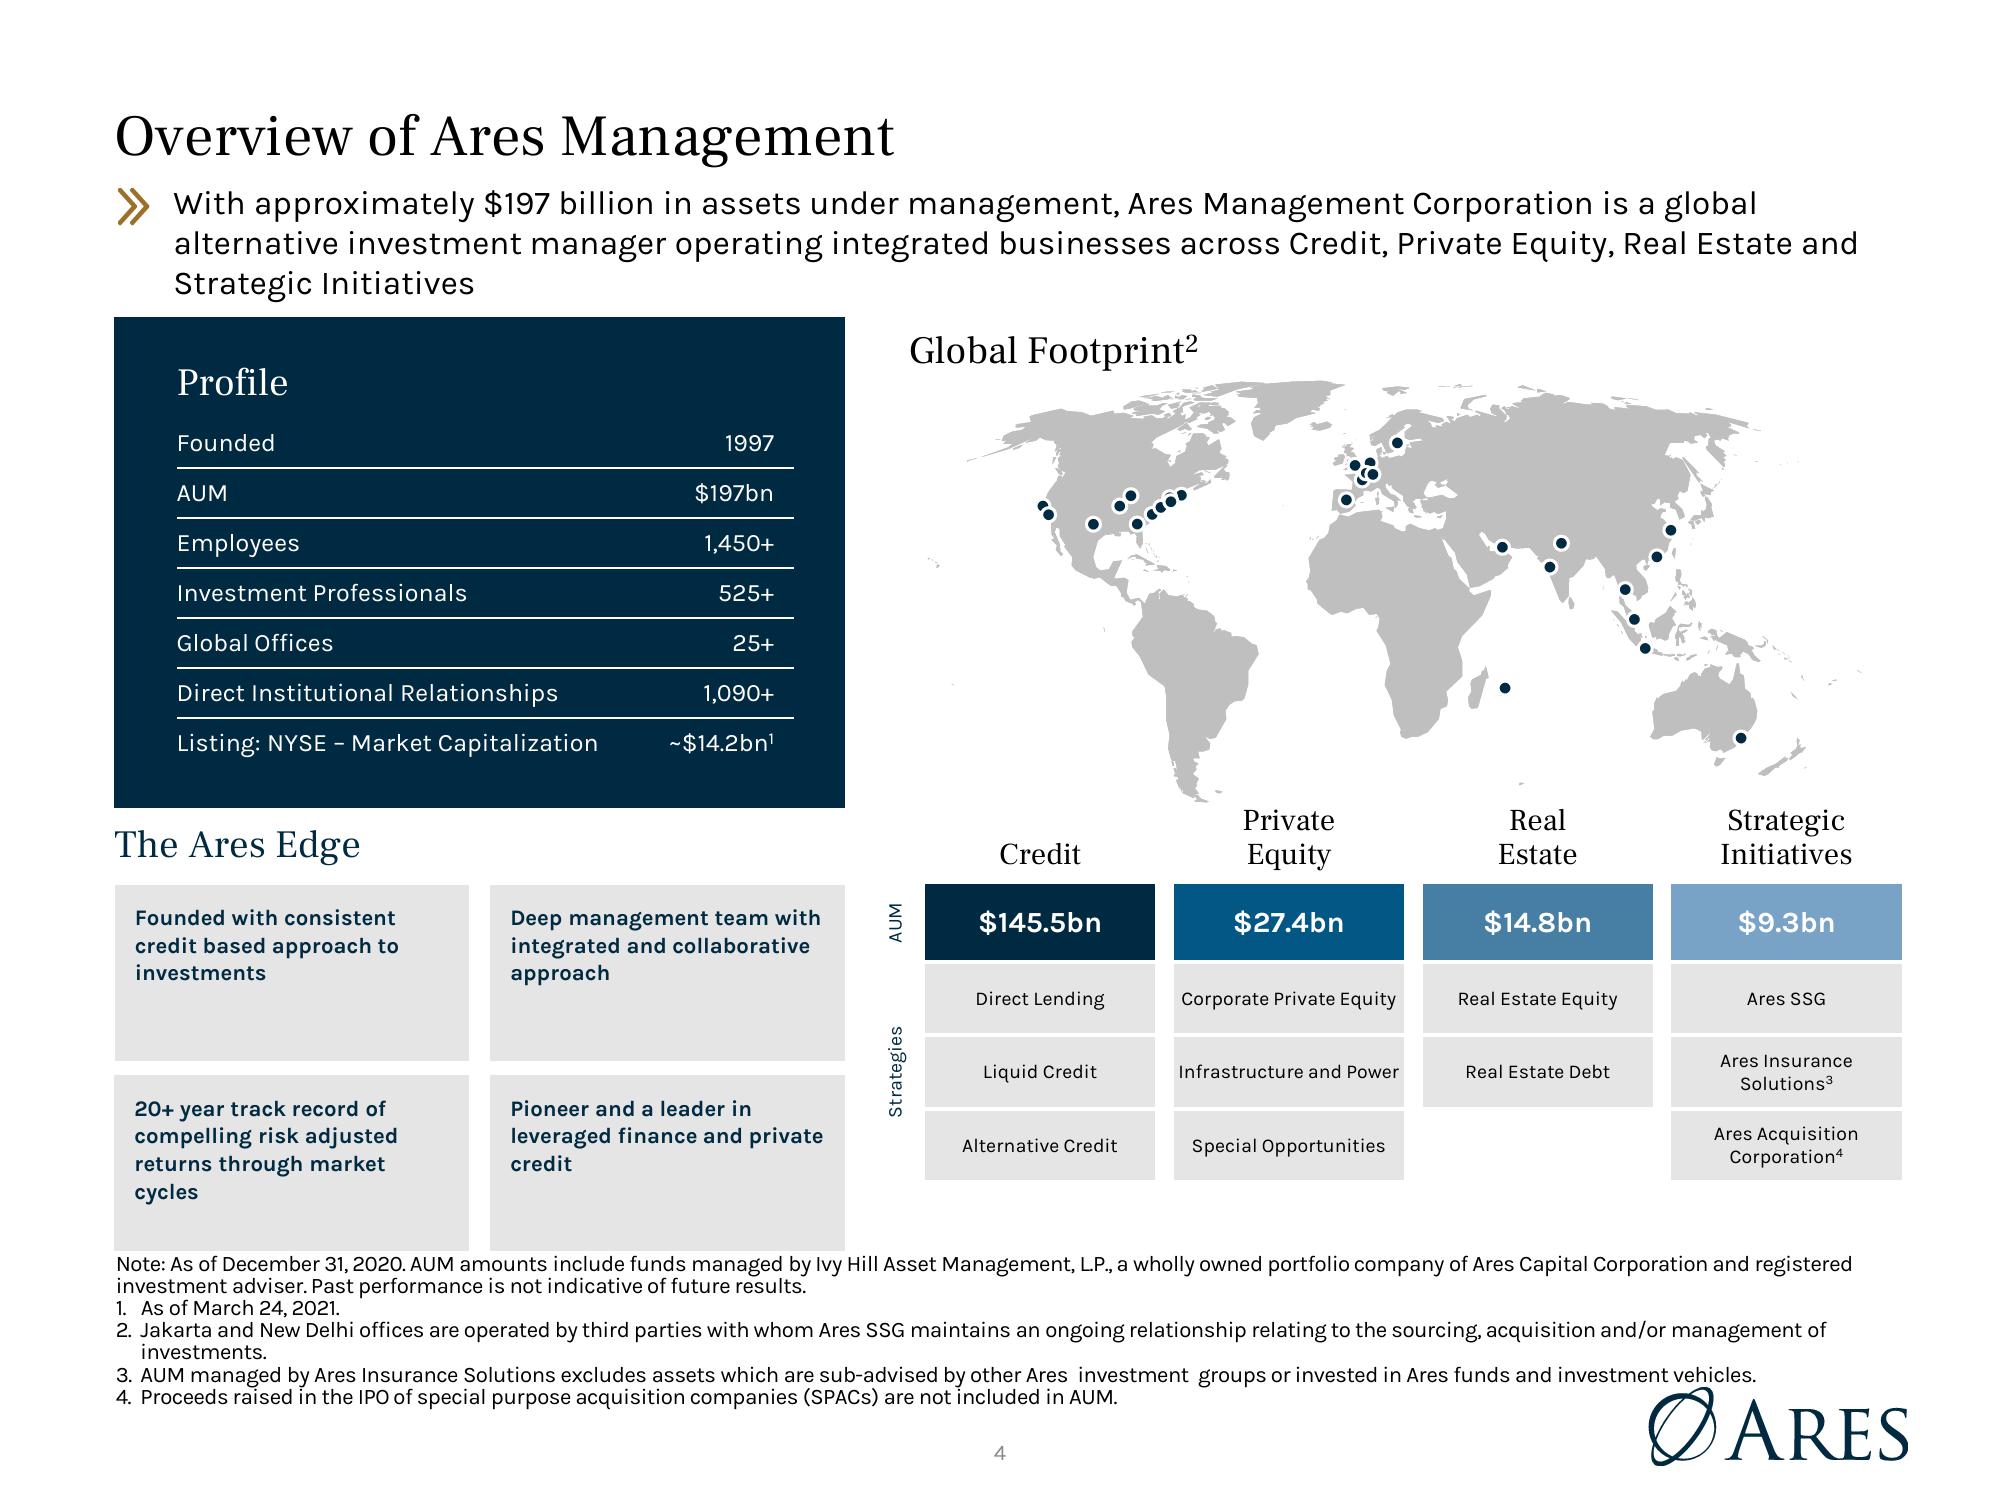
Task: Click footnote 4 about SPAC proceeds
Action: (x=616, y=1397)
